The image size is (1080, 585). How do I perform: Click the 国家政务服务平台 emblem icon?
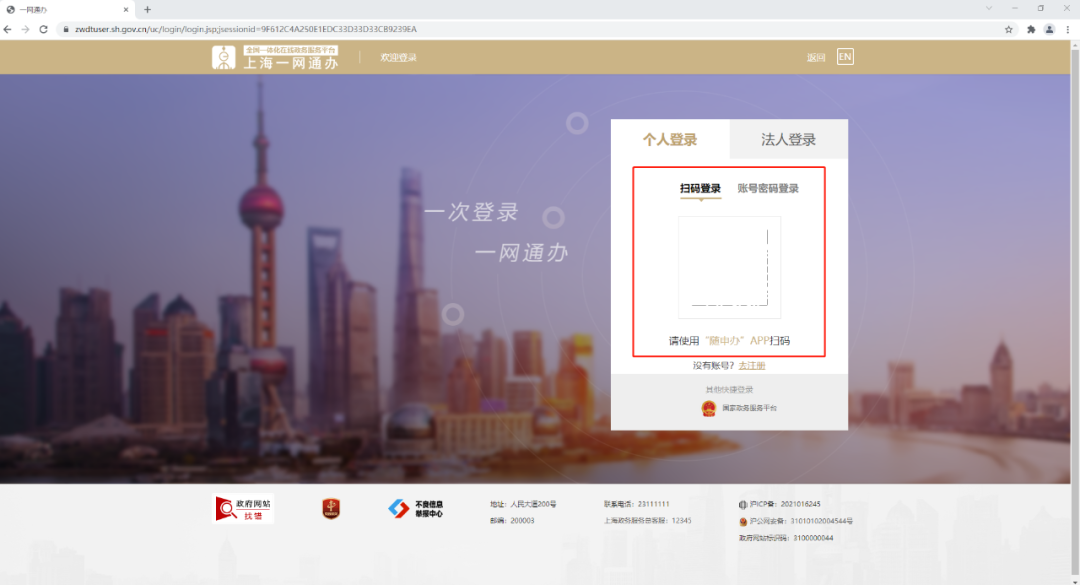[708, 408]
